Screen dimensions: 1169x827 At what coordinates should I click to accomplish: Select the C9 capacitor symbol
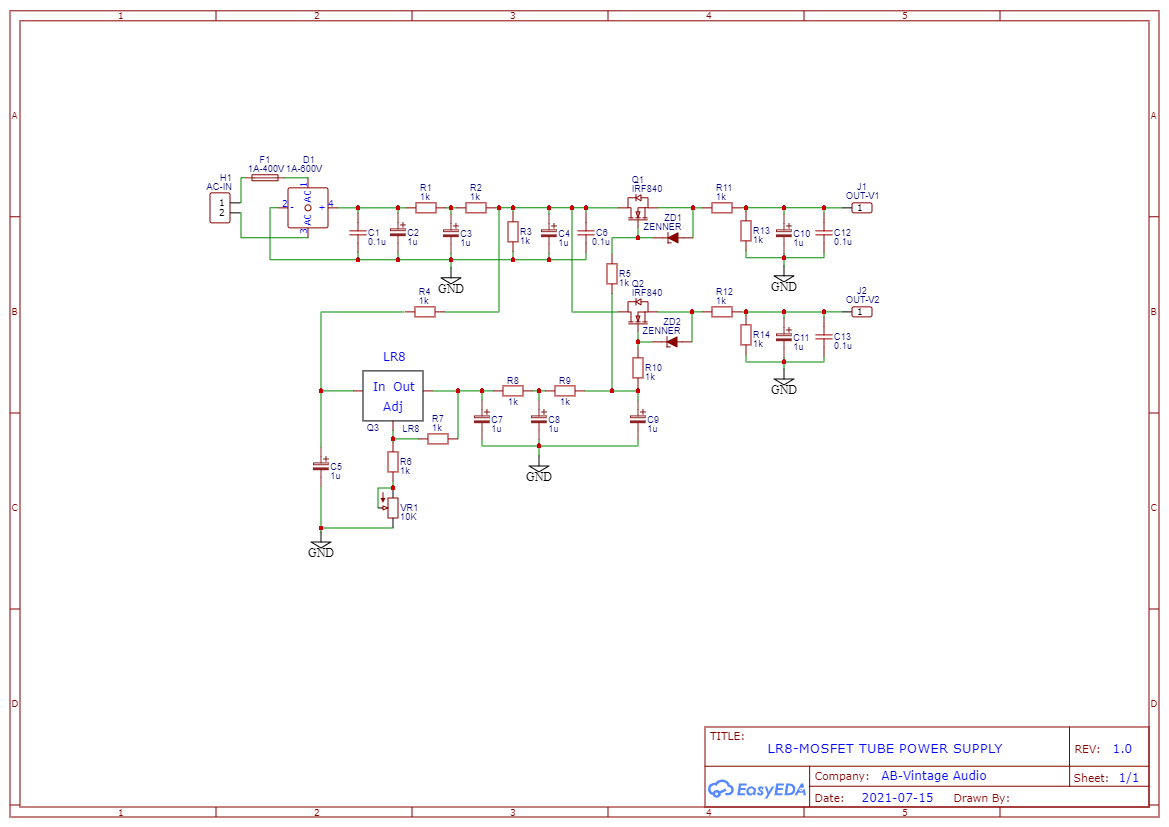(638, 418)
